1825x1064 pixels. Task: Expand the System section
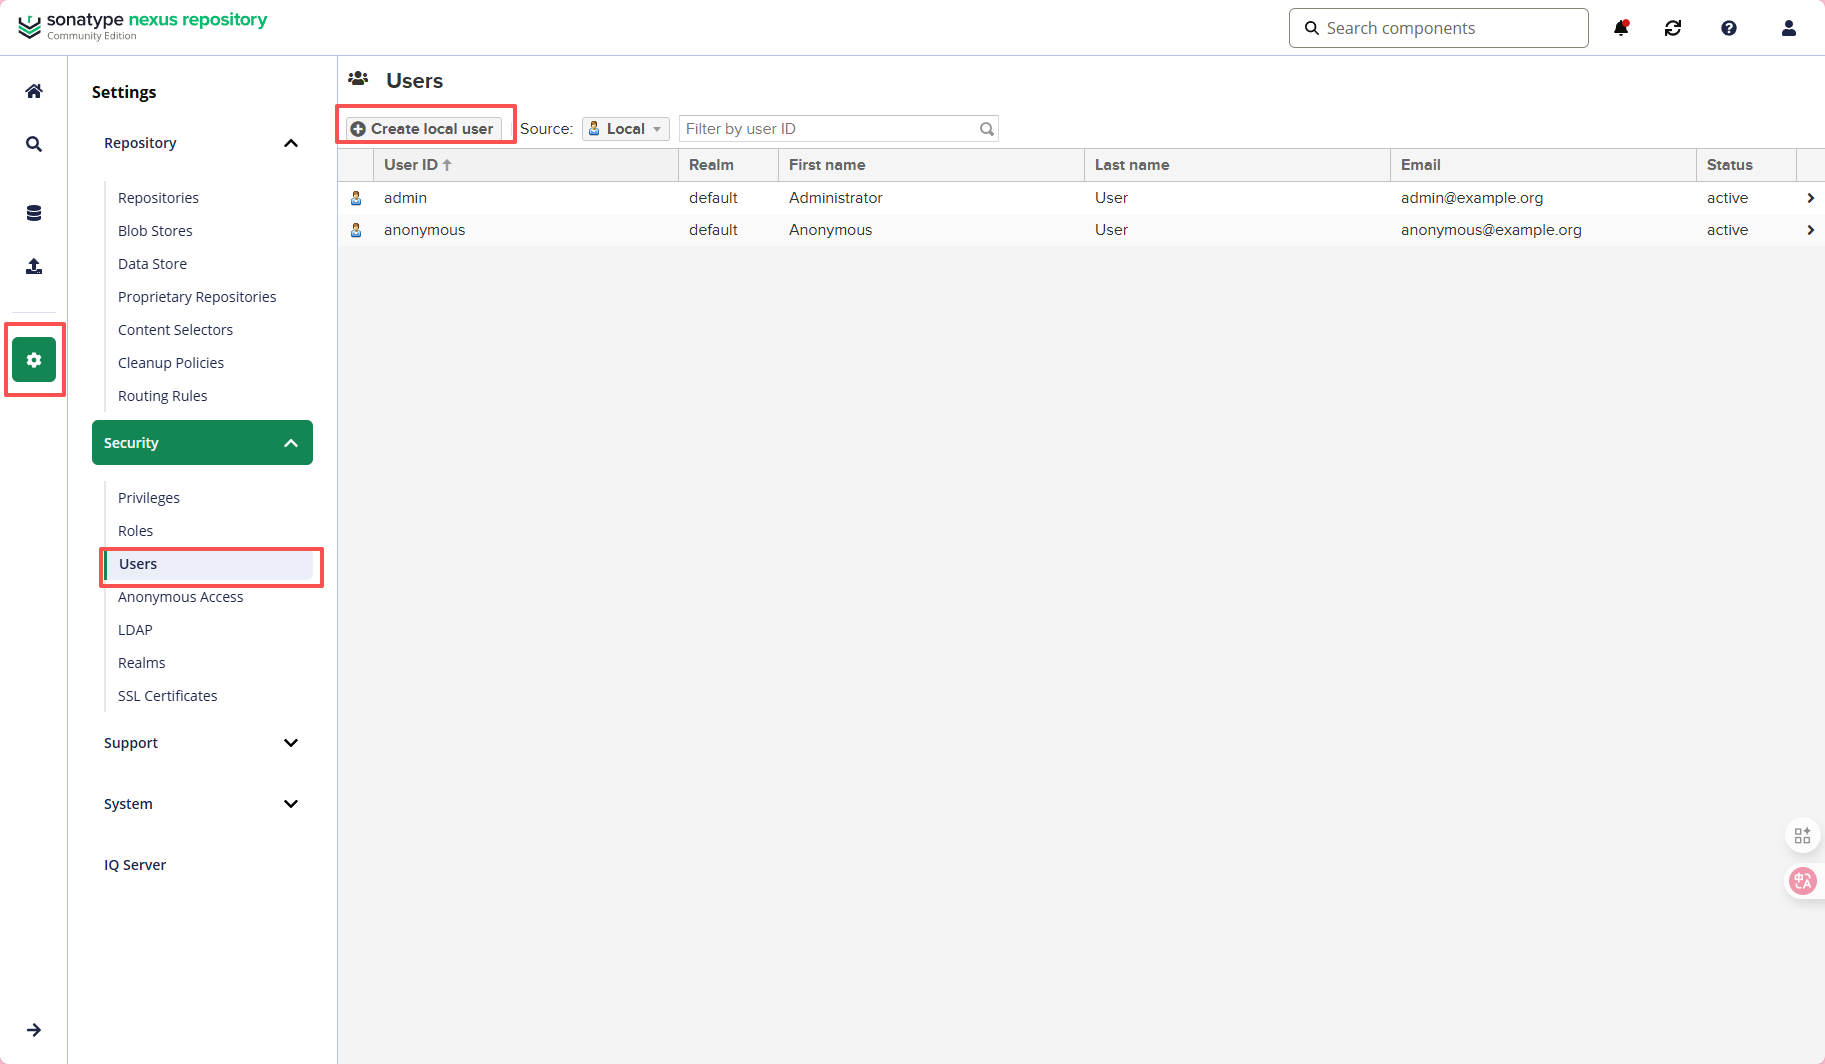[291, 804]
